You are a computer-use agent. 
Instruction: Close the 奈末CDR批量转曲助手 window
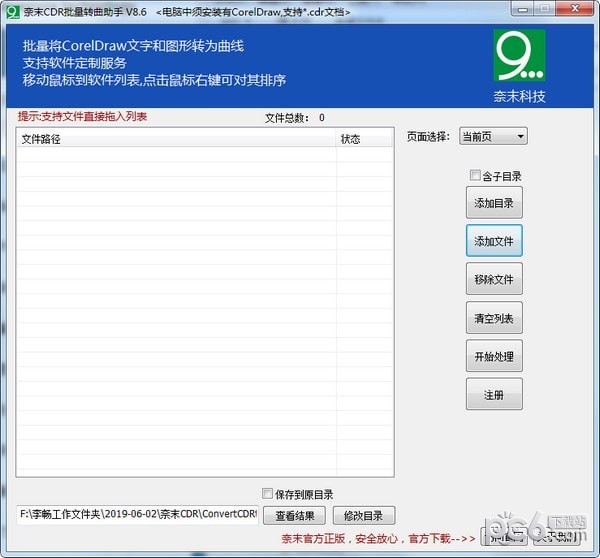[574, 8]
